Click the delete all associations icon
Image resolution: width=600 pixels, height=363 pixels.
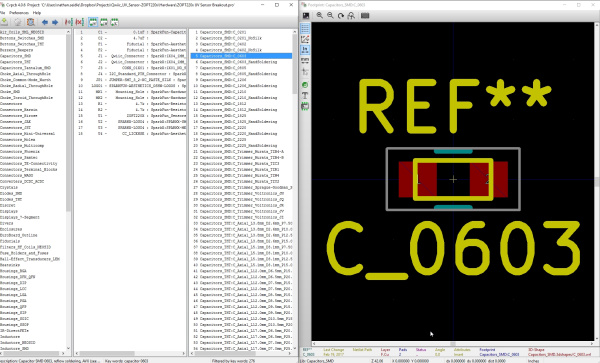pyautogui.click(x=80, y=22)
